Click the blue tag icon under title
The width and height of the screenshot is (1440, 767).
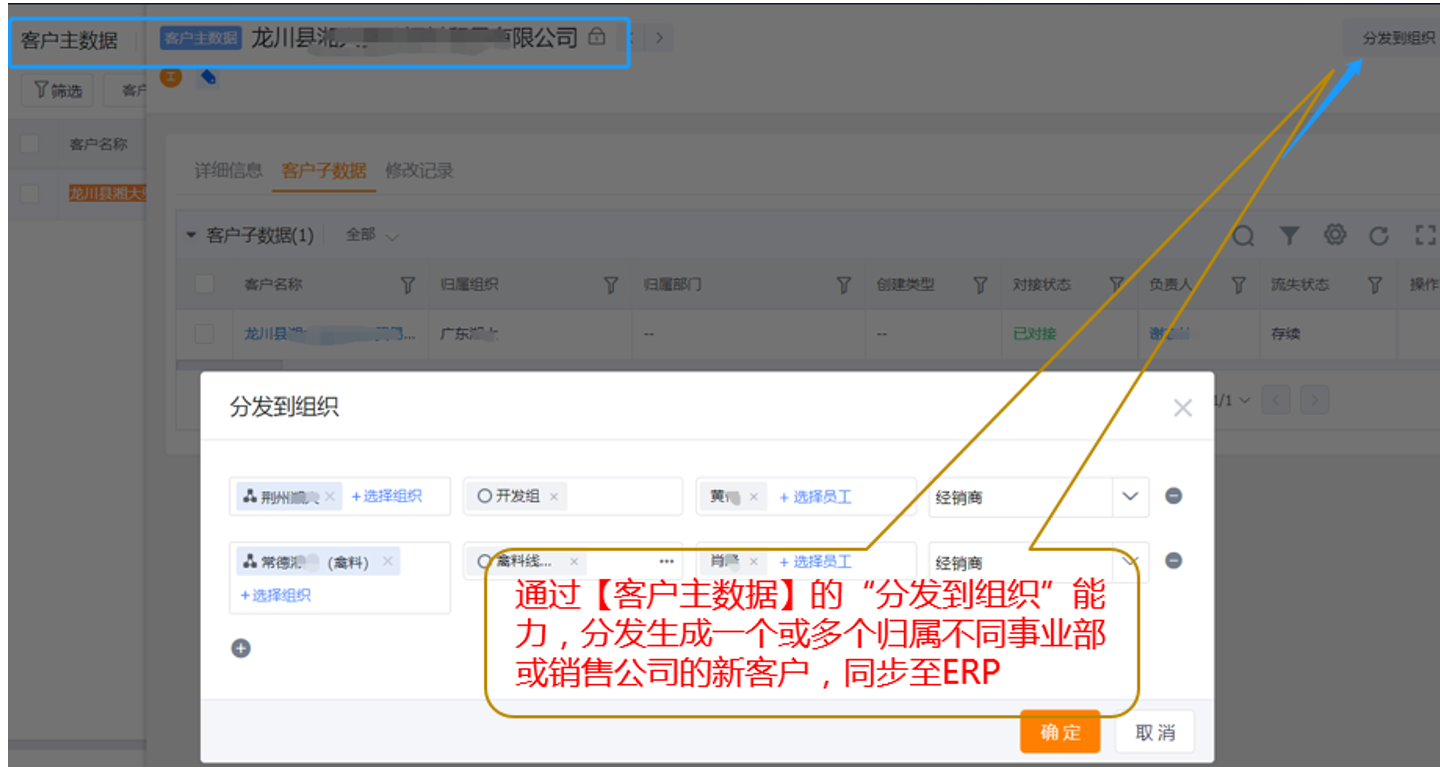(x=208, y=76)
